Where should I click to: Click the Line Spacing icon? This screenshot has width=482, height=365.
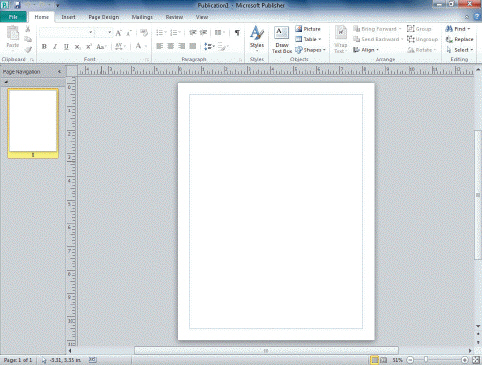point(209,46)
